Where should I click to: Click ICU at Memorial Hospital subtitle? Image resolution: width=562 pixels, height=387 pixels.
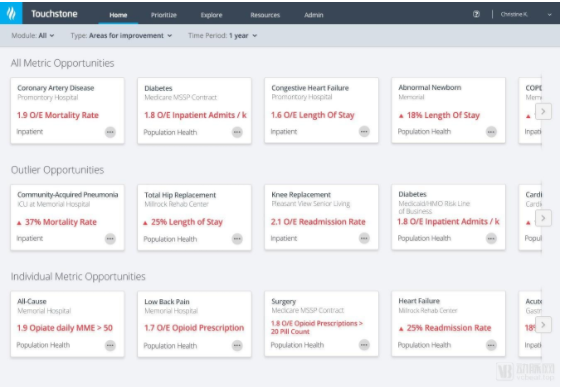coord(53,204)
